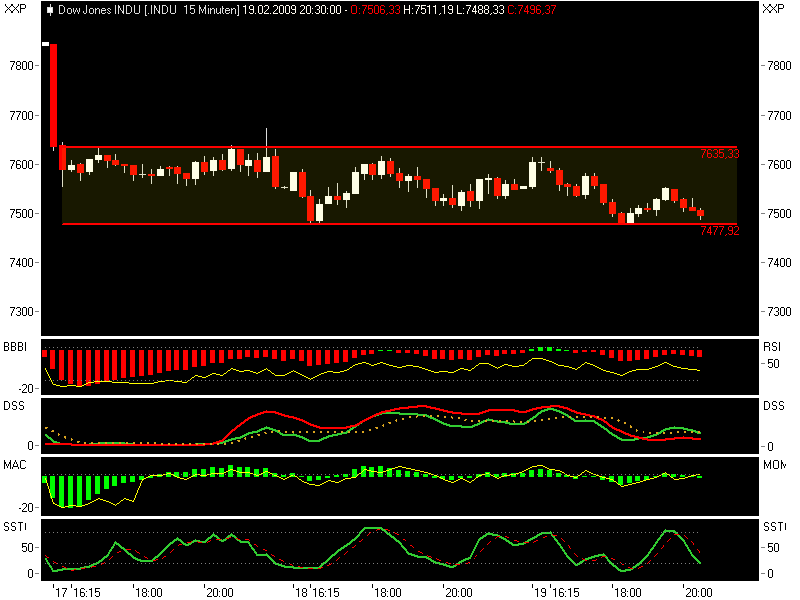Click the 18:00 marker following '17 16:15
This screenshot has width=800, height=600.
coord(148,592)
